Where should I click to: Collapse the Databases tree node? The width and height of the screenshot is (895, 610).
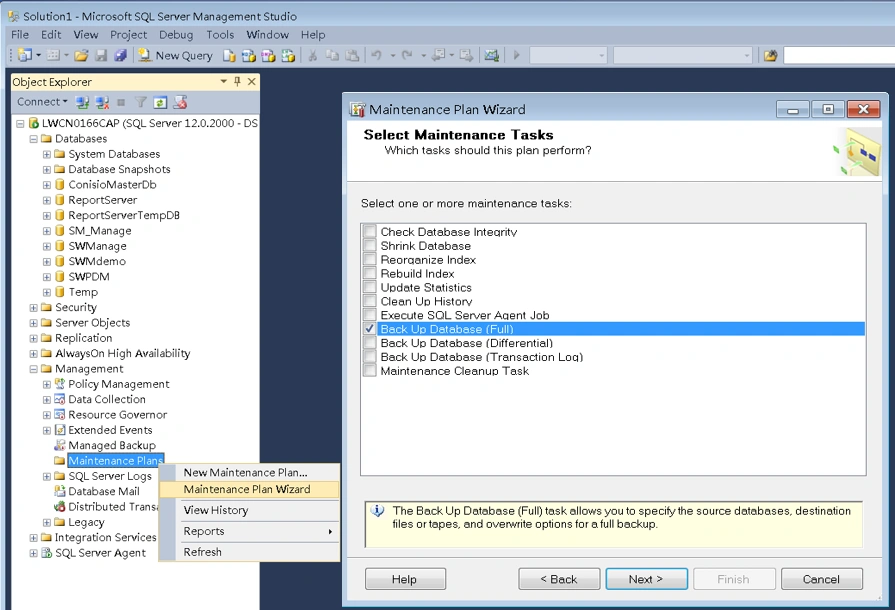34,139
